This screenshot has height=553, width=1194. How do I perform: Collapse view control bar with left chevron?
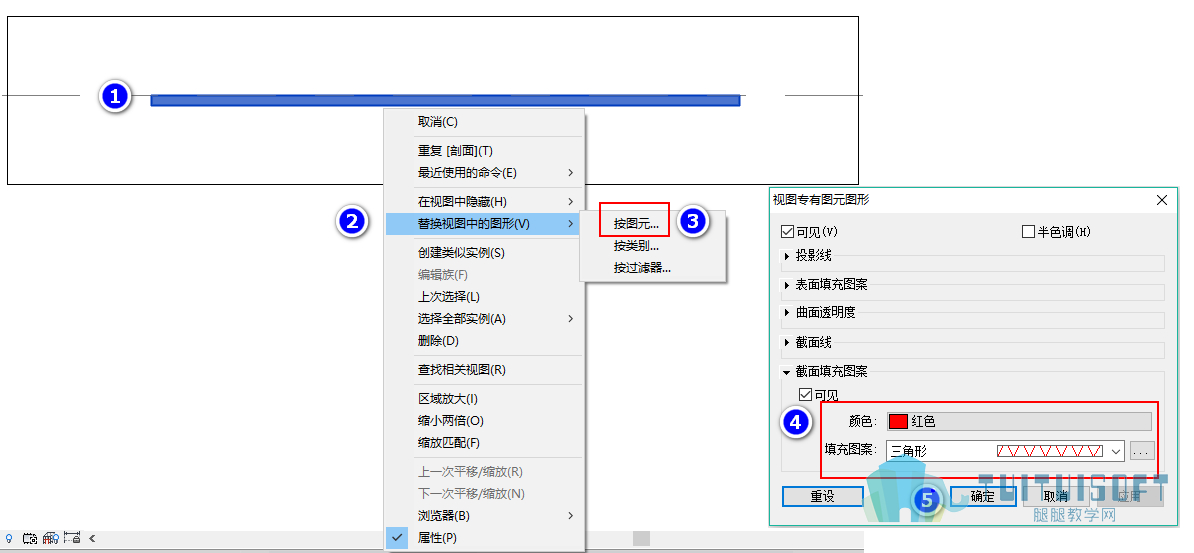(x=92, y=538)
